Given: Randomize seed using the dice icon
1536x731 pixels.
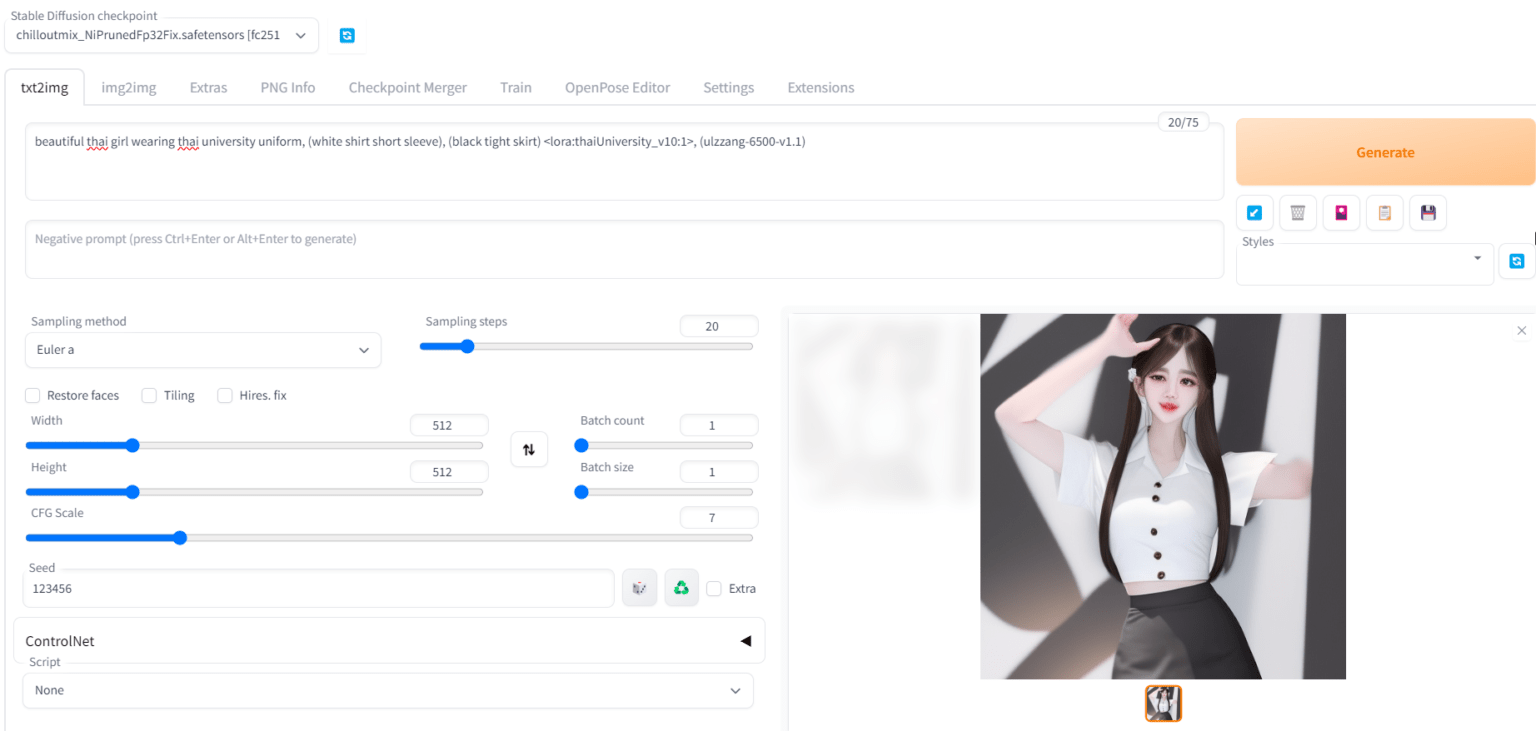Looking at the screenshot, I should point(639,588).
